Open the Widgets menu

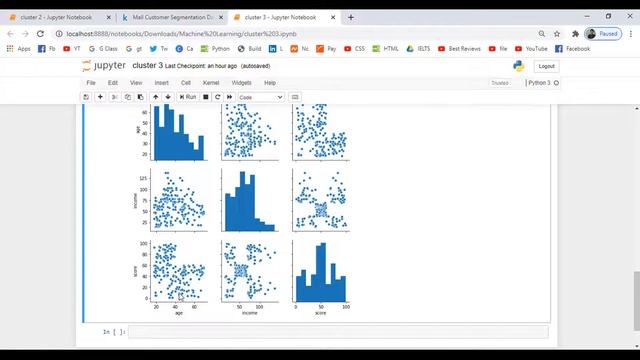coord(241,83)
